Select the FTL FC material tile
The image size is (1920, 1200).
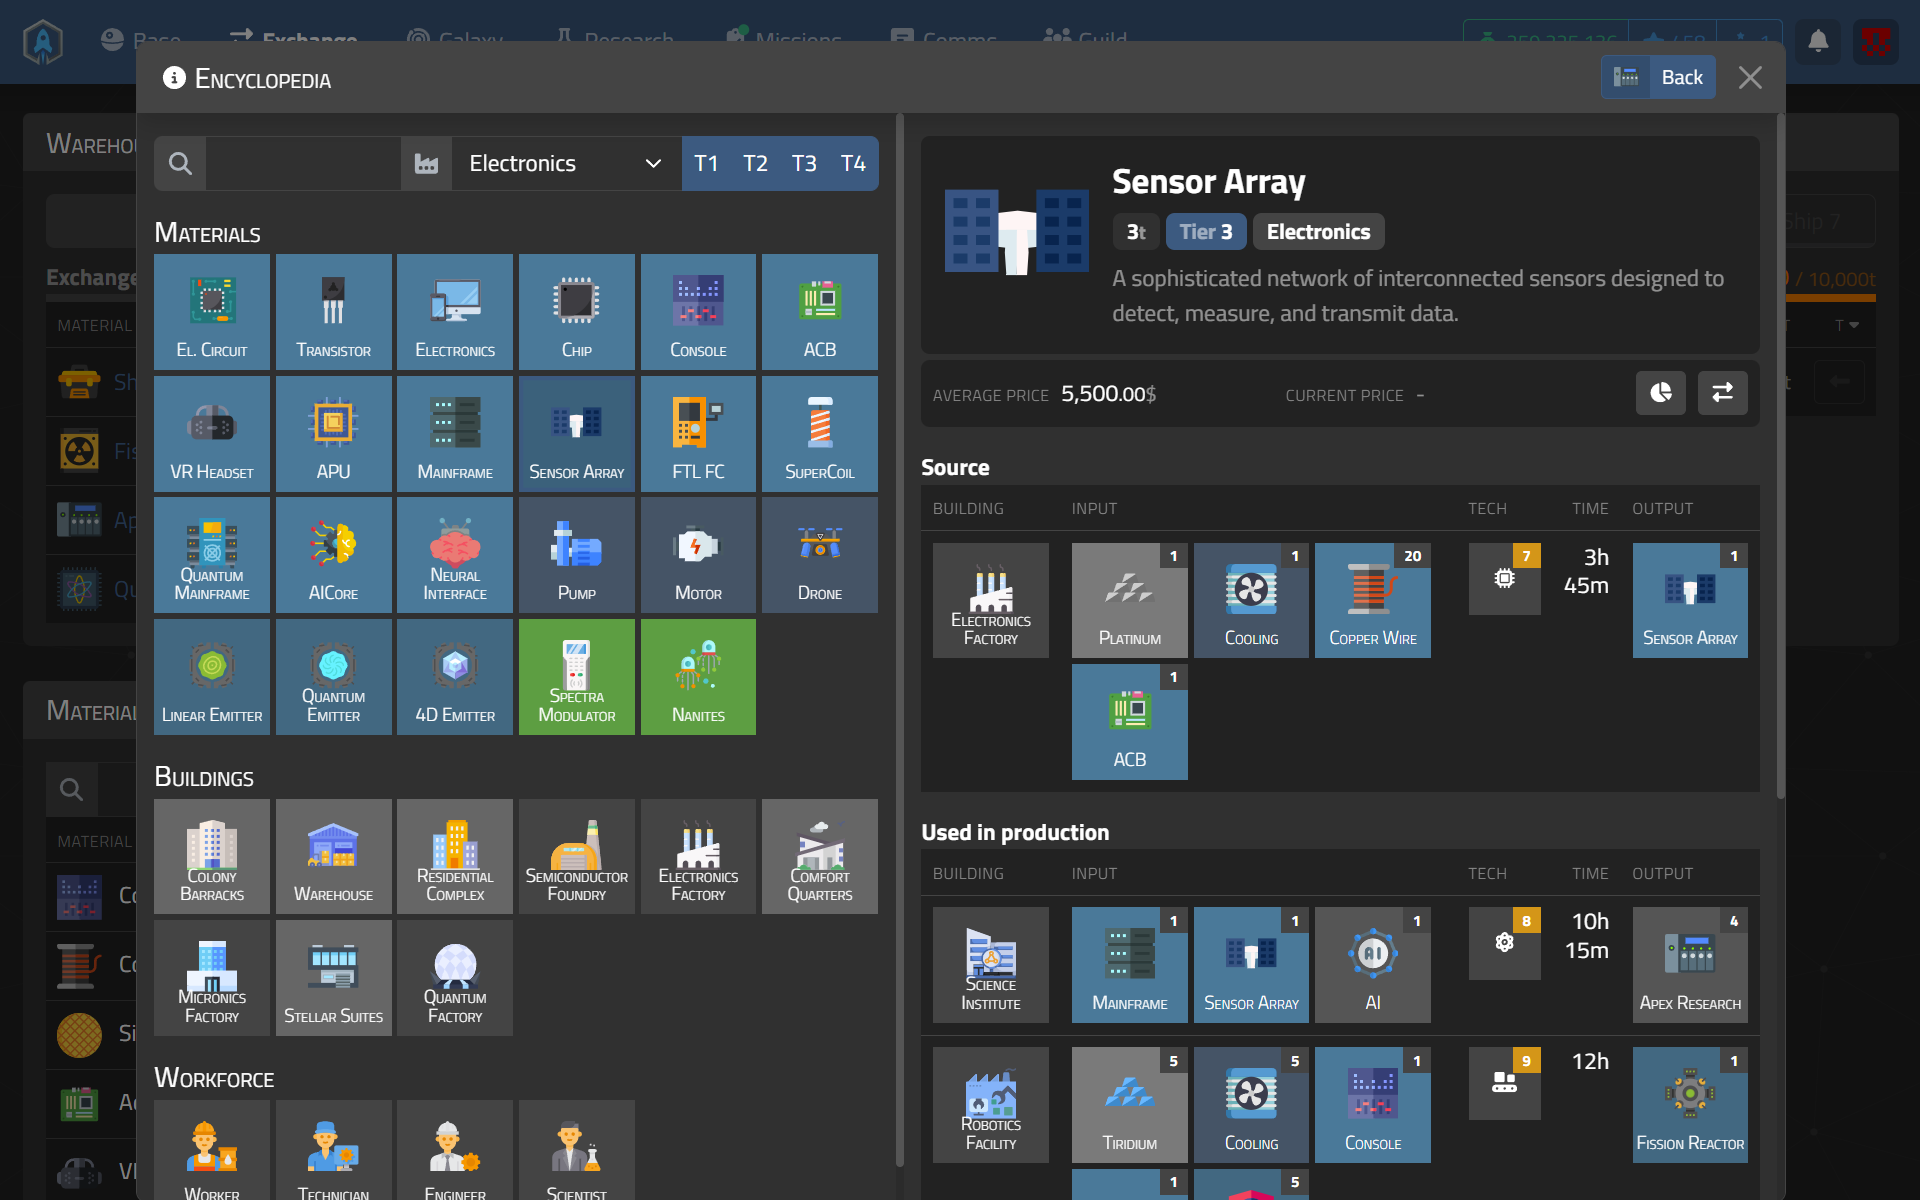[698, 433]
